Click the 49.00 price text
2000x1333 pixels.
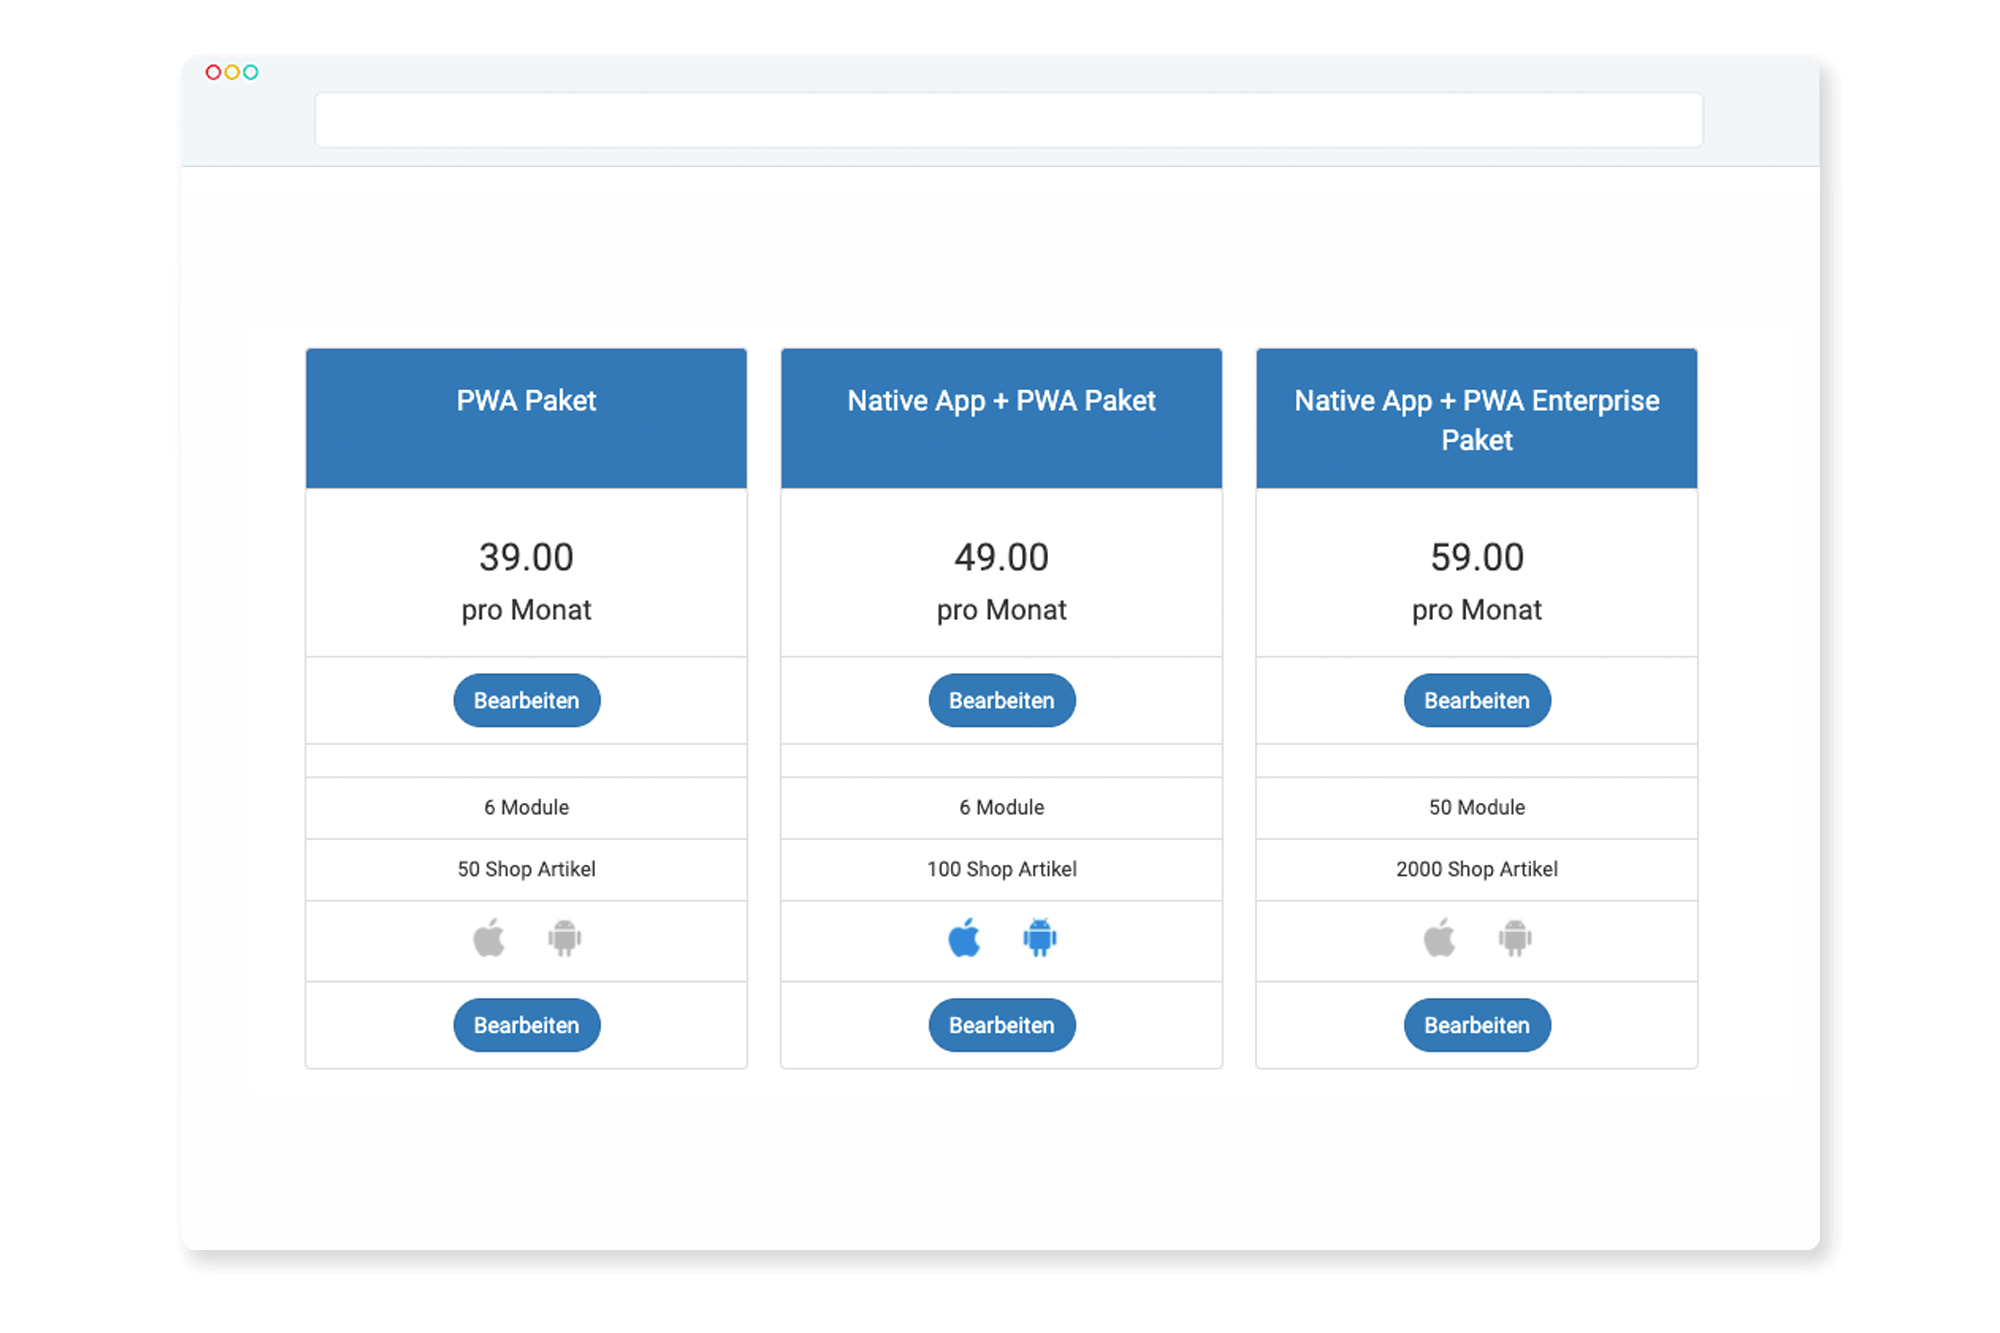1002,557
